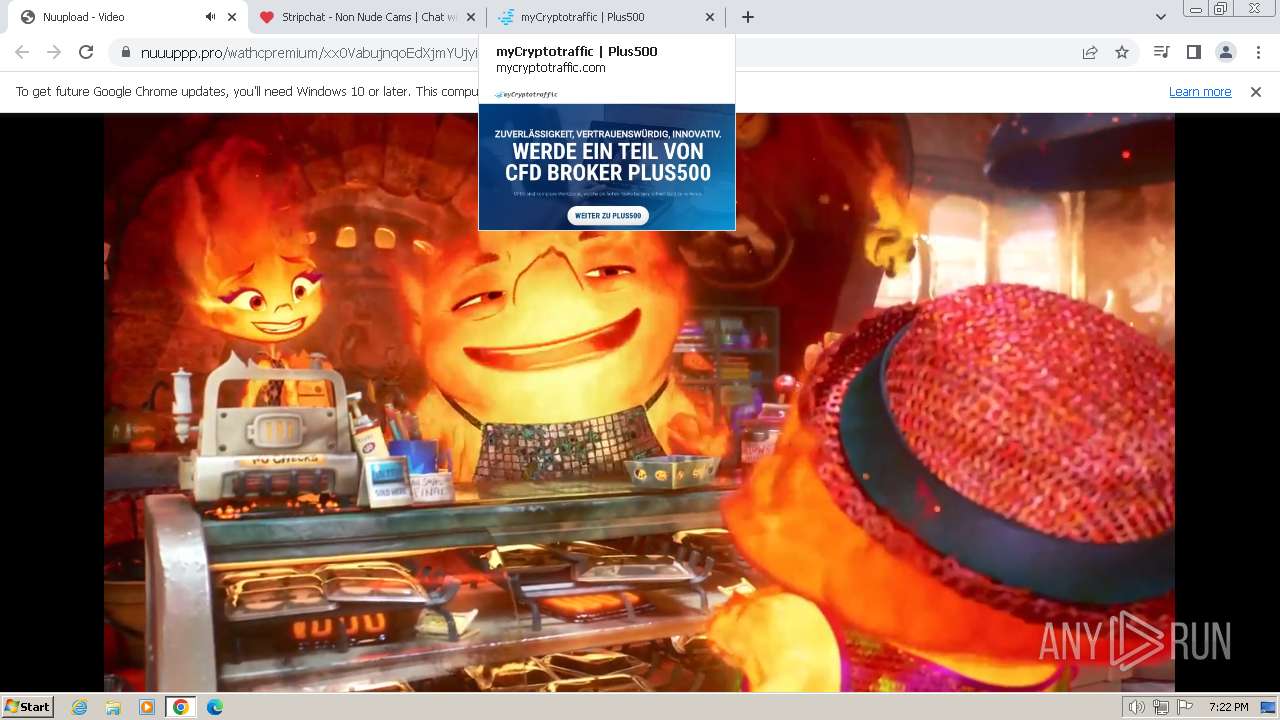Open the media controls button
Viewport: 1280px width, 720px height.
(1161, 52)
